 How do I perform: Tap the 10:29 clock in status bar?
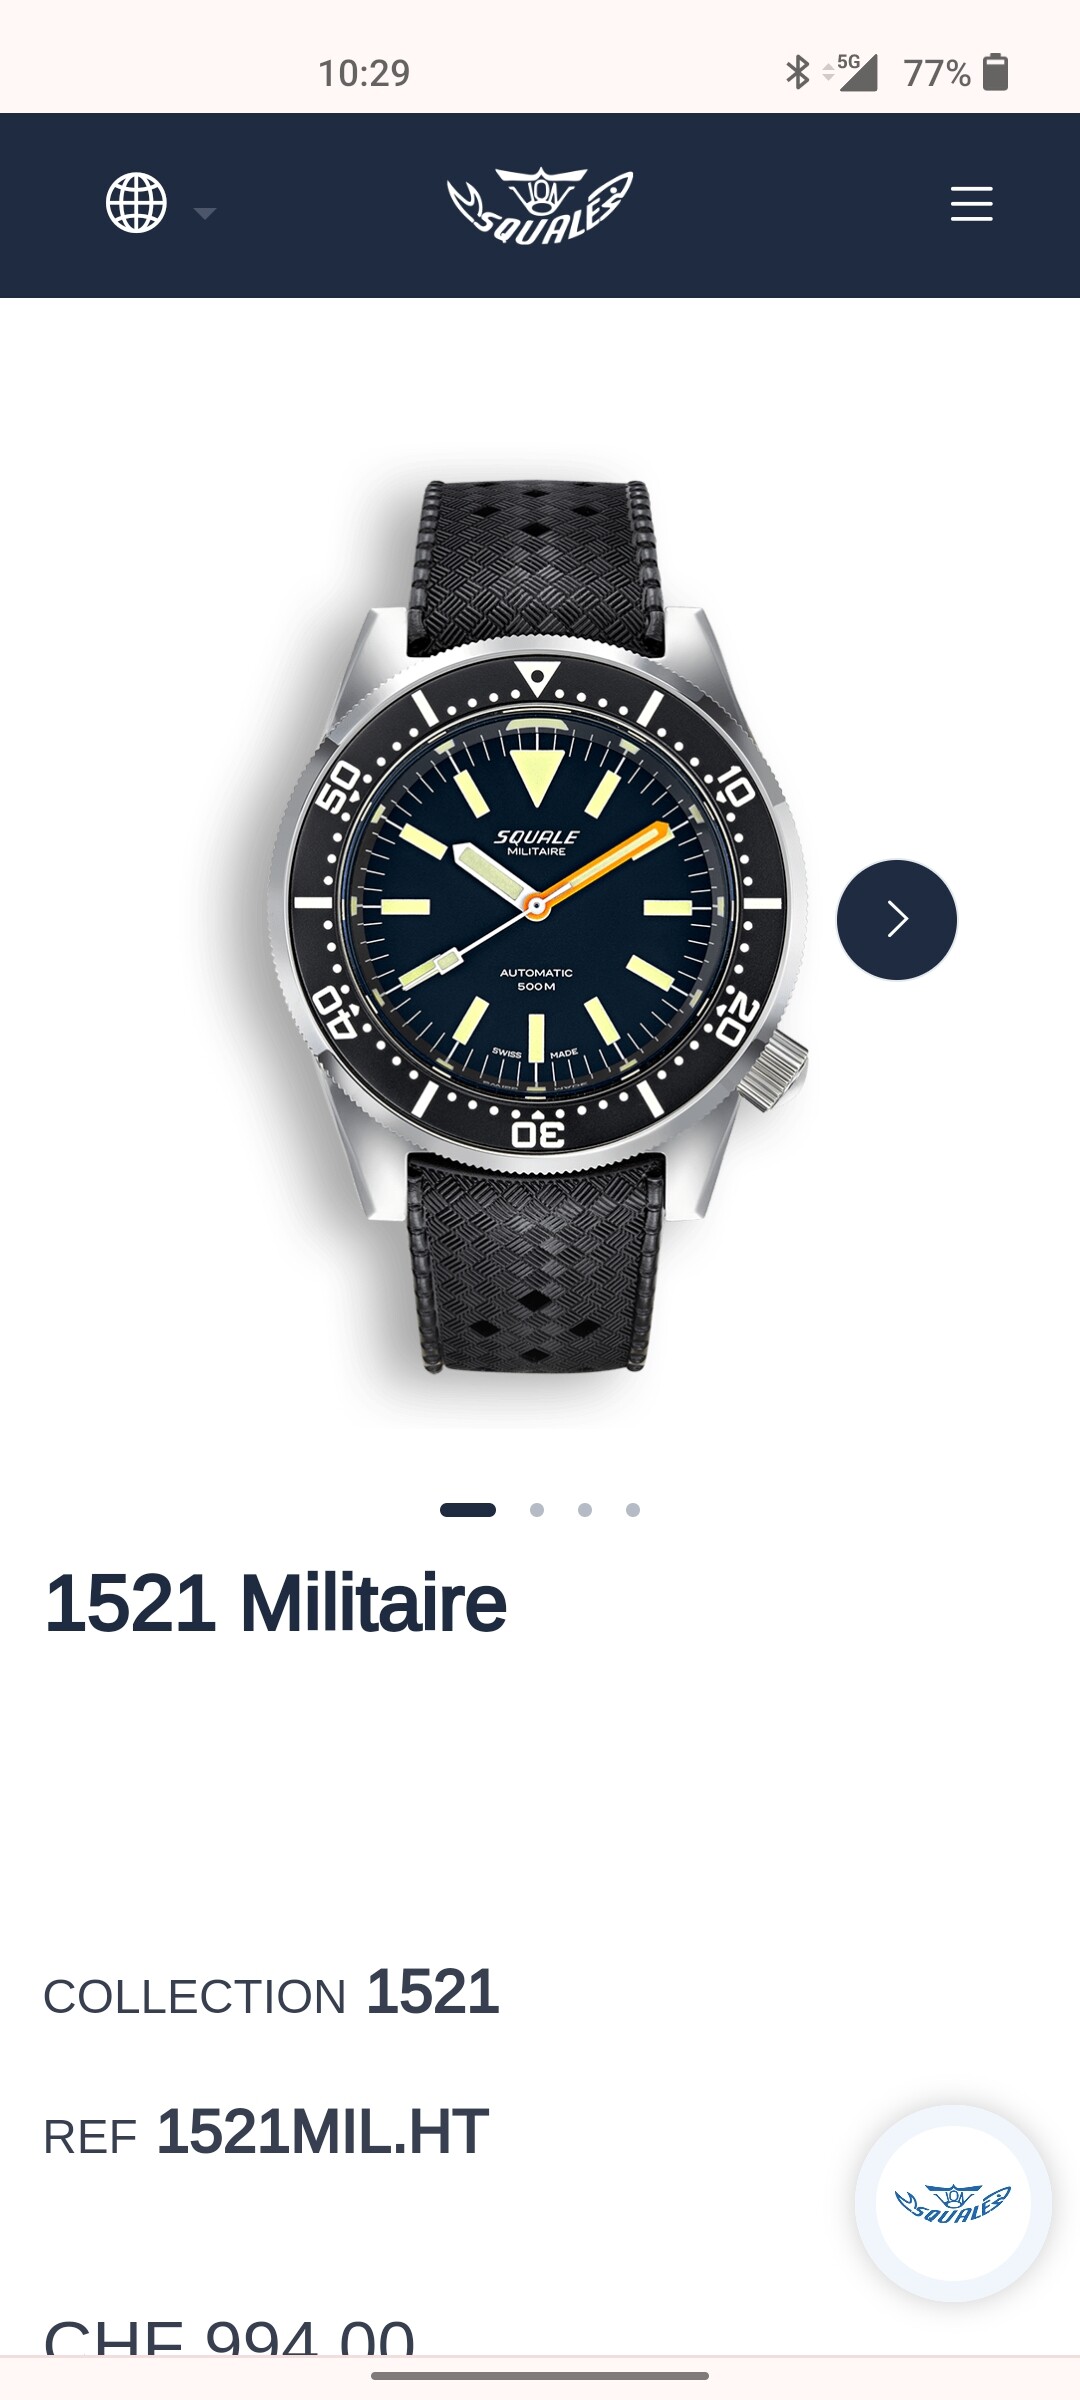tap(364, 73)
